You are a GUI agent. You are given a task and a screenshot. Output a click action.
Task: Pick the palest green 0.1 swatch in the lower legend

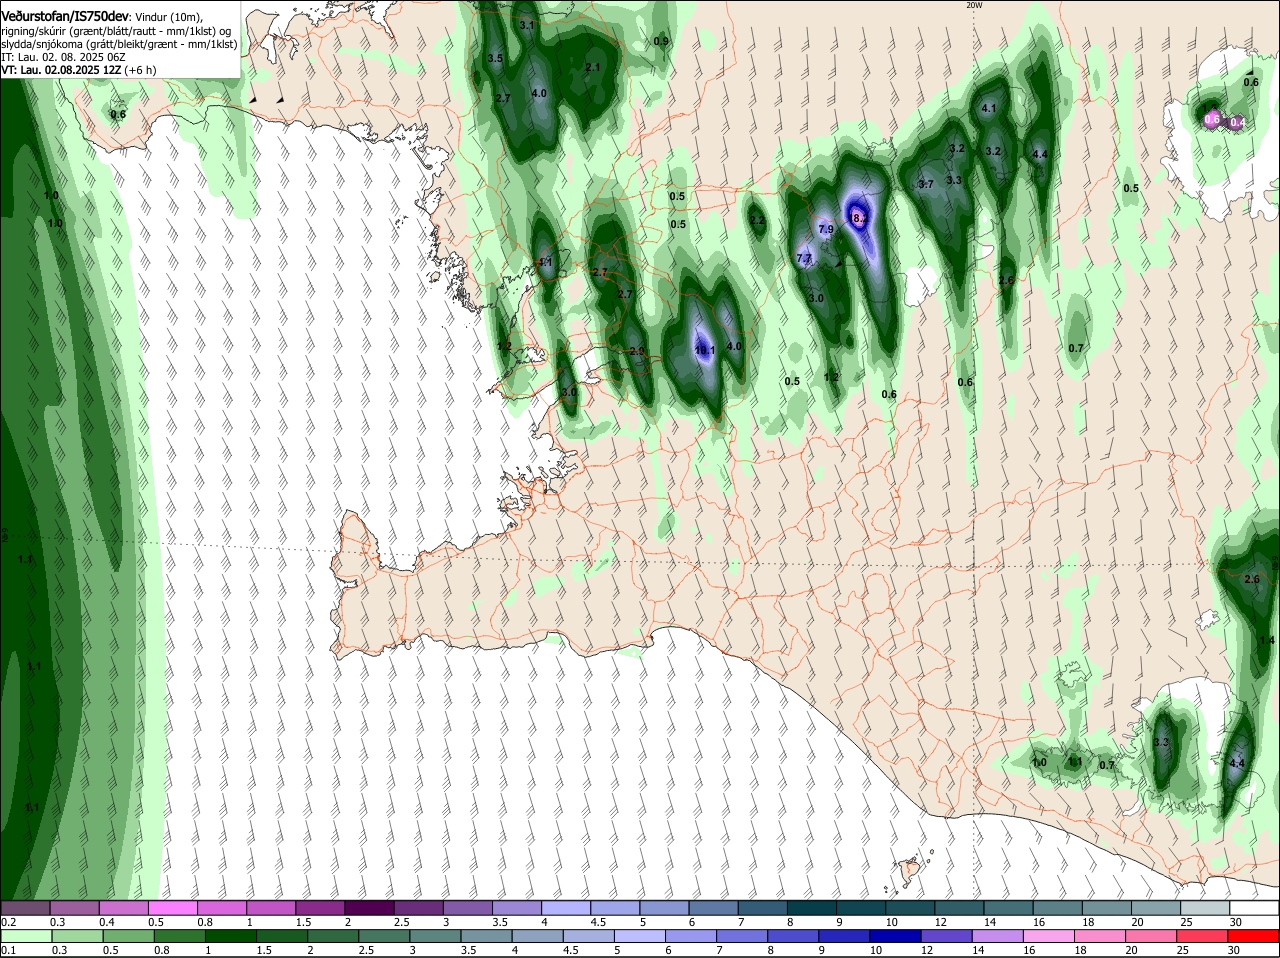point(25,936)
